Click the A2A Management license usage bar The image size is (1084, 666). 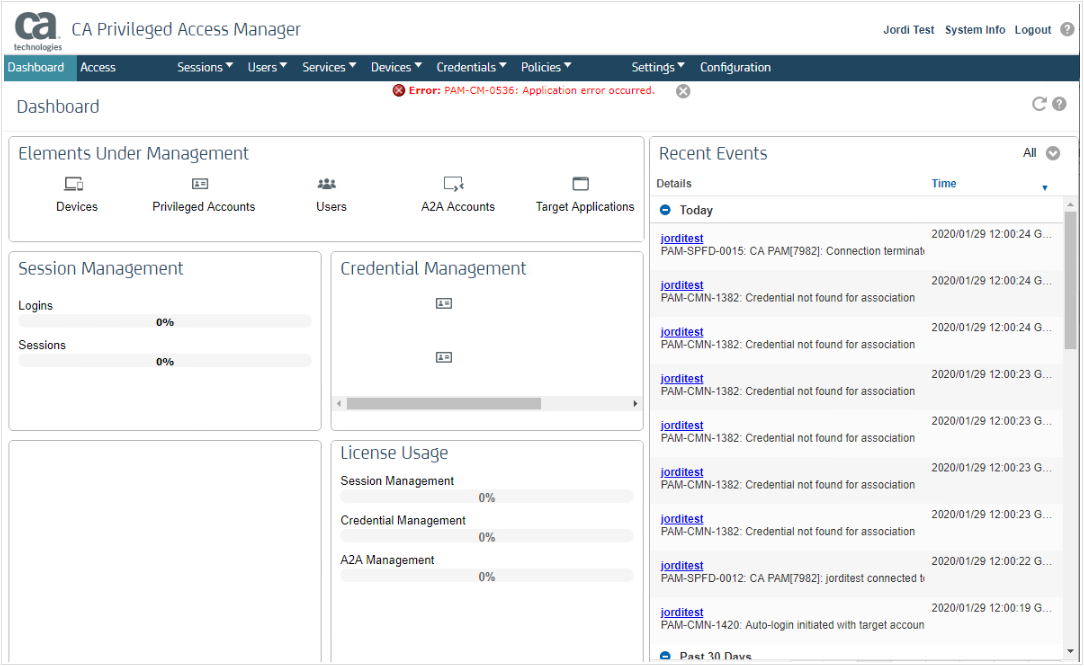tap(487, 576)
